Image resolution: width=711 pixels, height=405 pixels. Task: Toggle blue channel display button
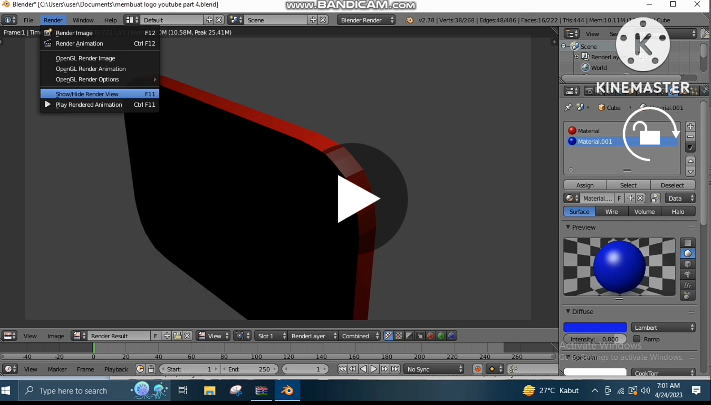(x=452, y=336)
